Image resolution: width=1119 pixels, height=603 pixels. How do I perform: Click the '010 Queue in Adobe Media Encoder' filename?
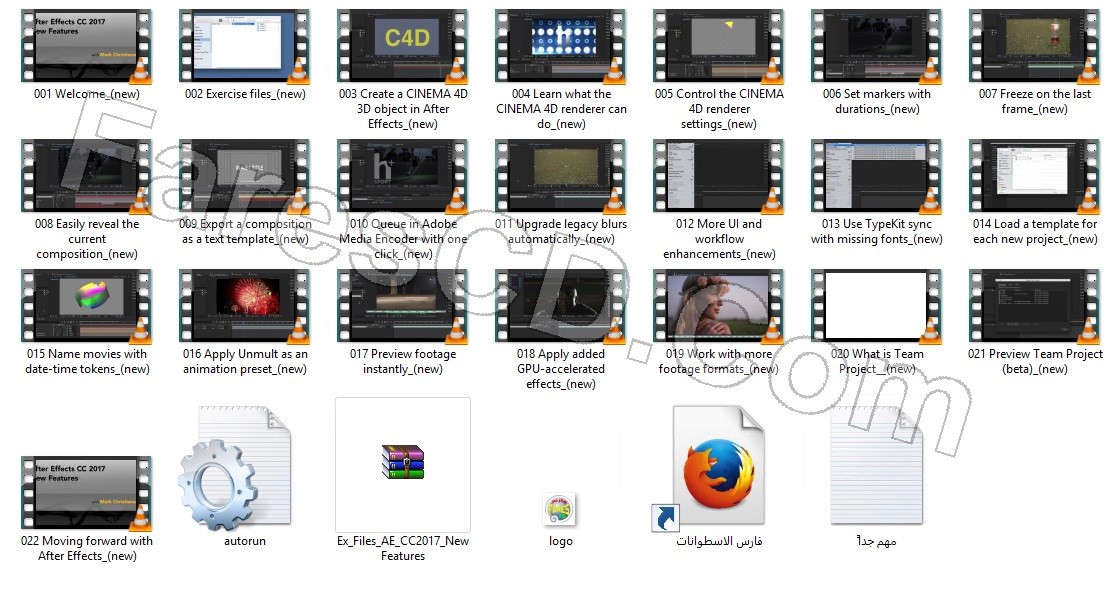[403, 239]
